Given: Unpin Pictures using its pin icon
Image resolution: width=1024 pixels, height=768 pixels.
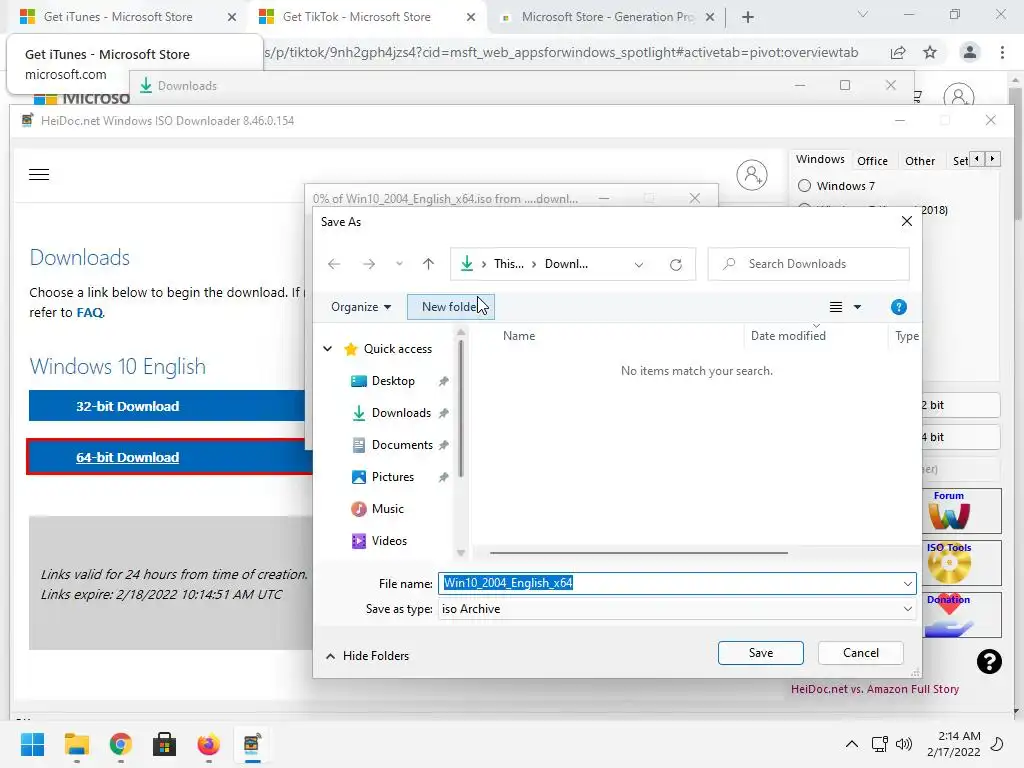Looking at the screenshot, I should click(x=443, y=477).
